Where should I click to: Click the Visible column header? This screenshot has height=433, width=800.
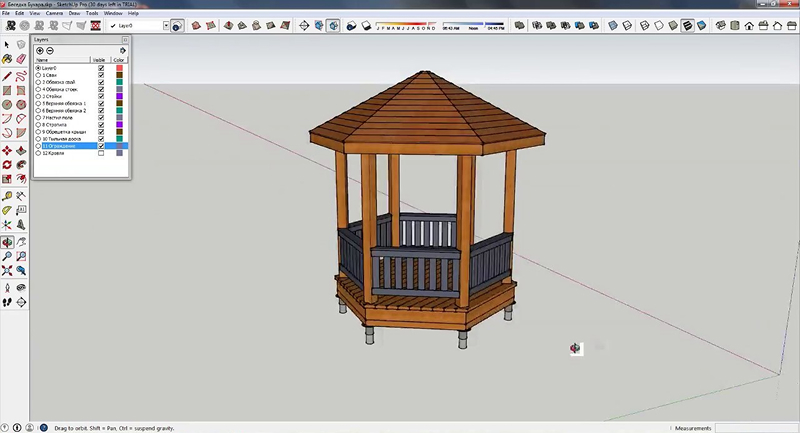(100, 60)
